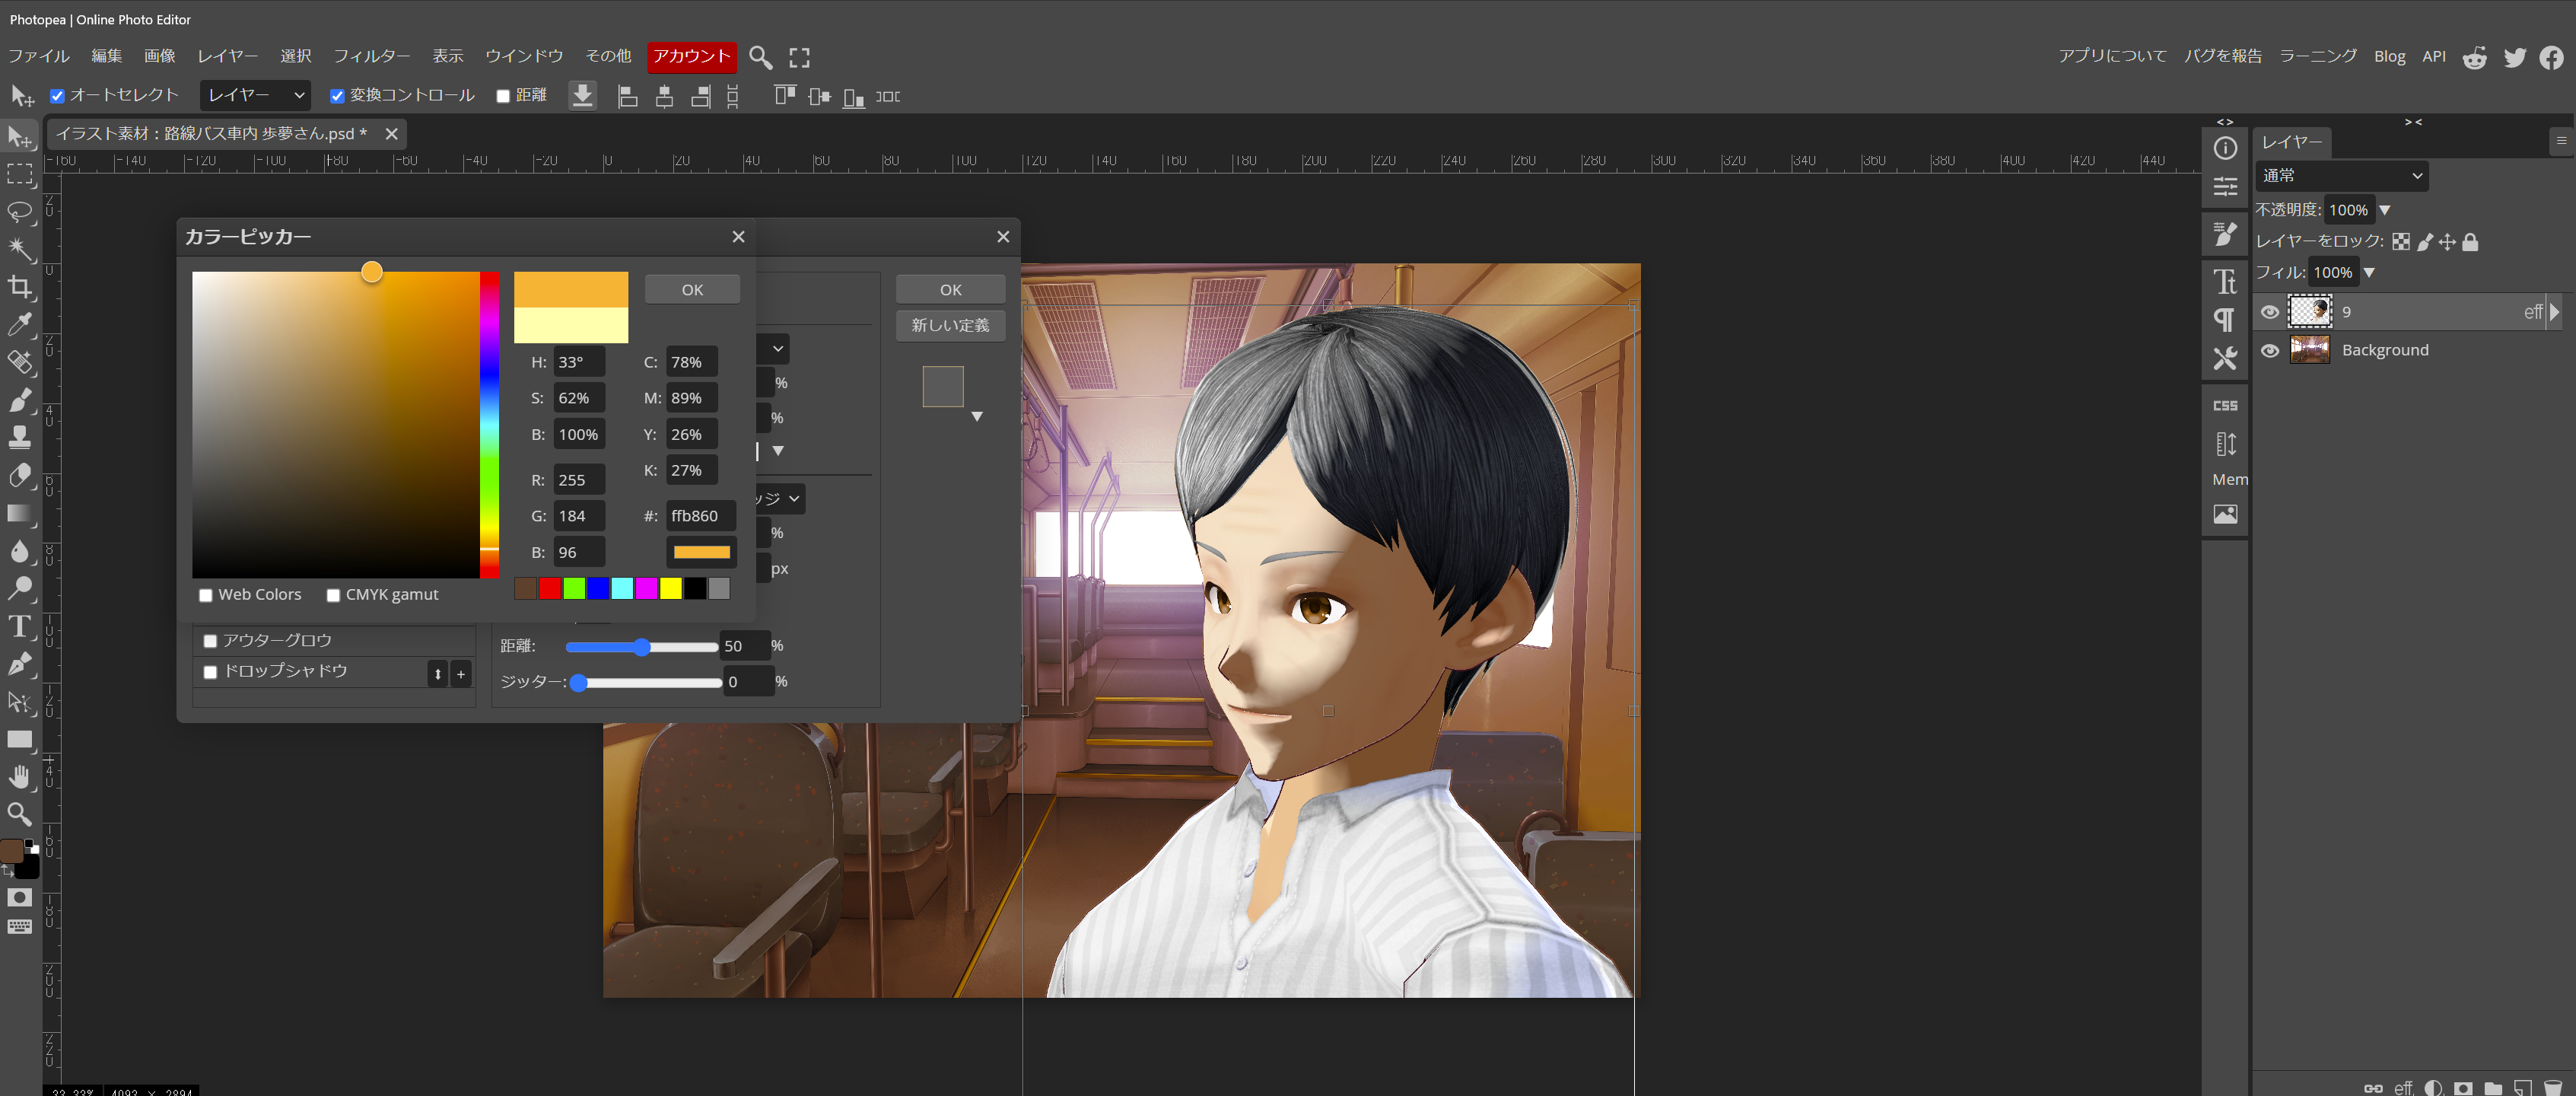Select the Lasso tool

tap(19, 212)
